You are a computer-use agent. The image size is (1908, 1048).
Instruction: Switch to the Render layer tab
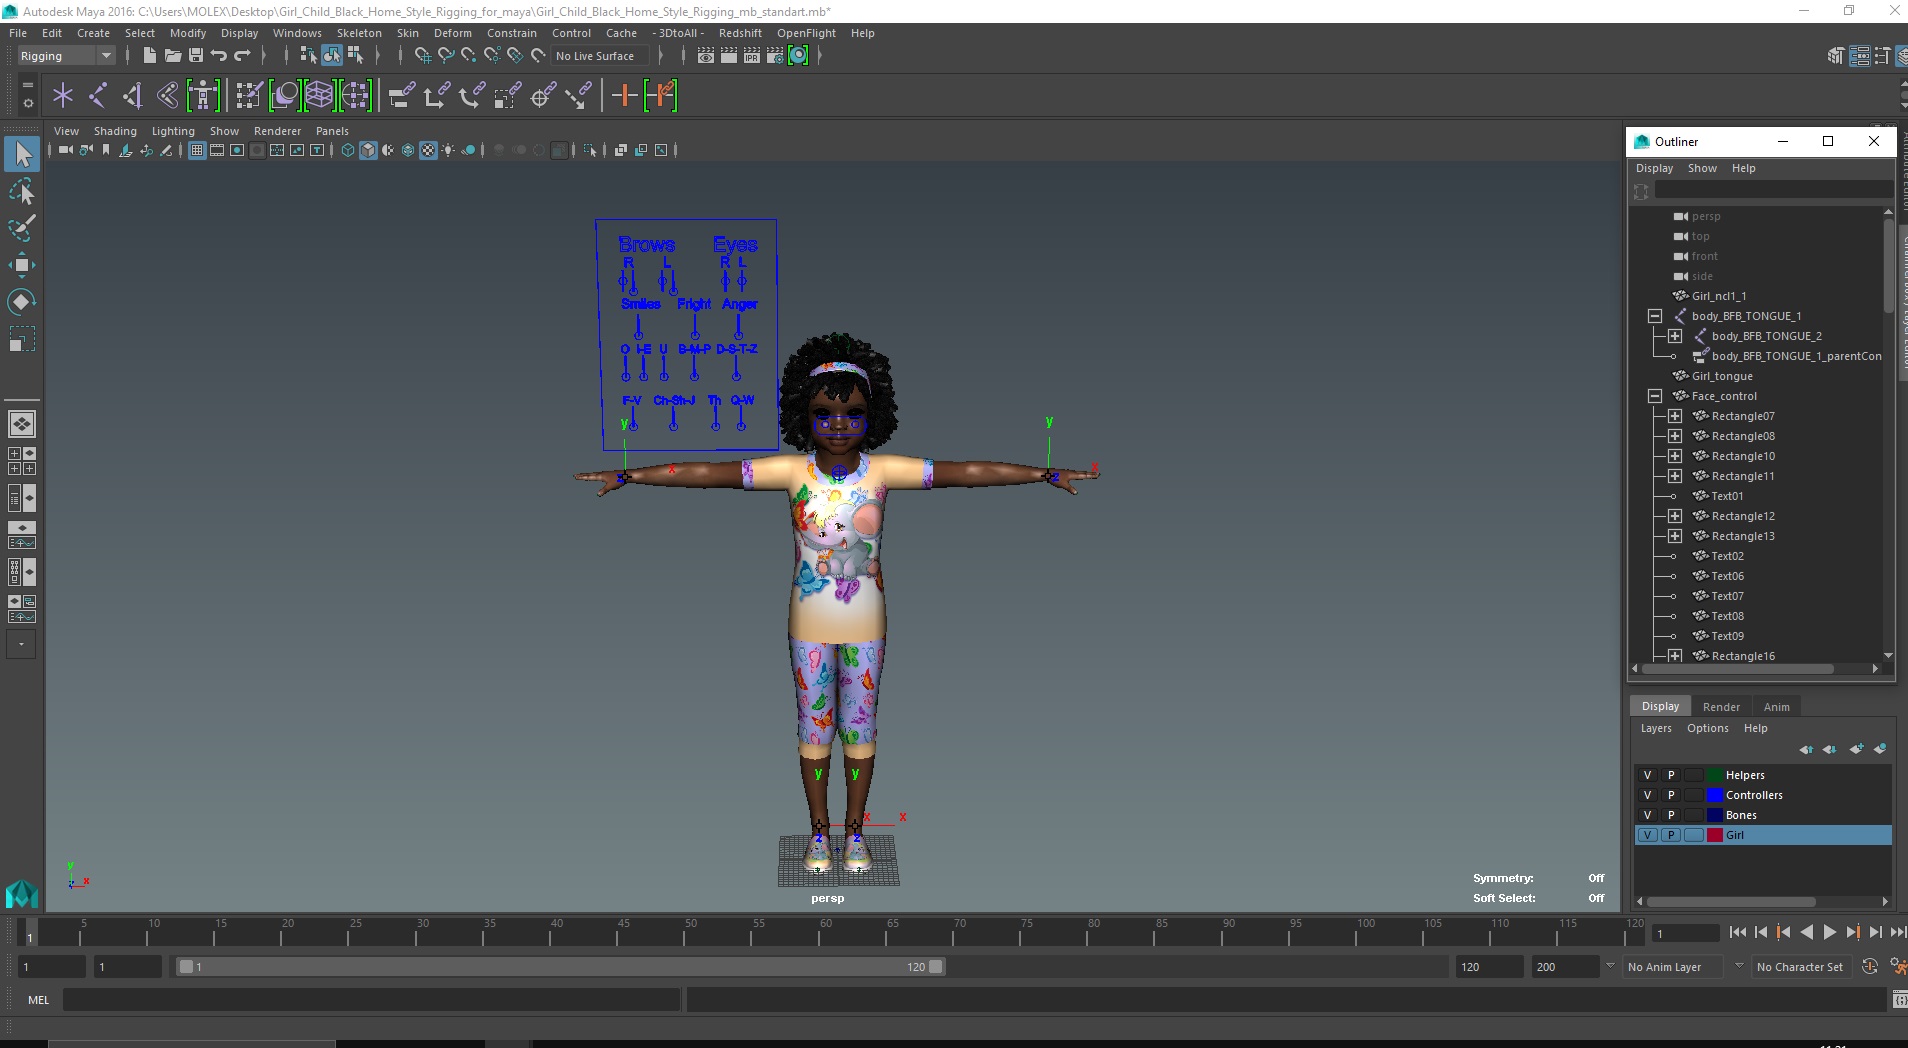1721,707
